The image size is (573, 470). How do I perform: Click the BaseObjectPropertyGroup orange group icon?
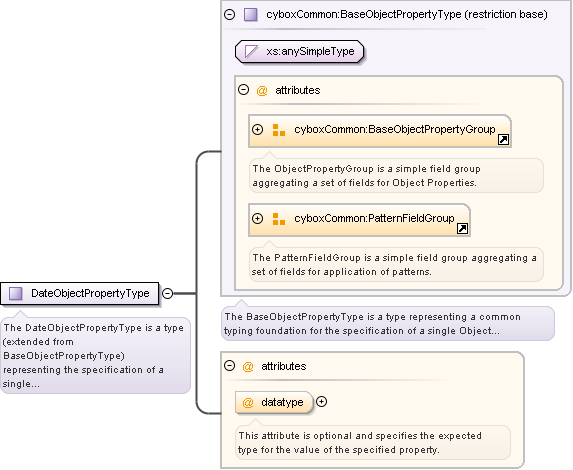[279, 130]
